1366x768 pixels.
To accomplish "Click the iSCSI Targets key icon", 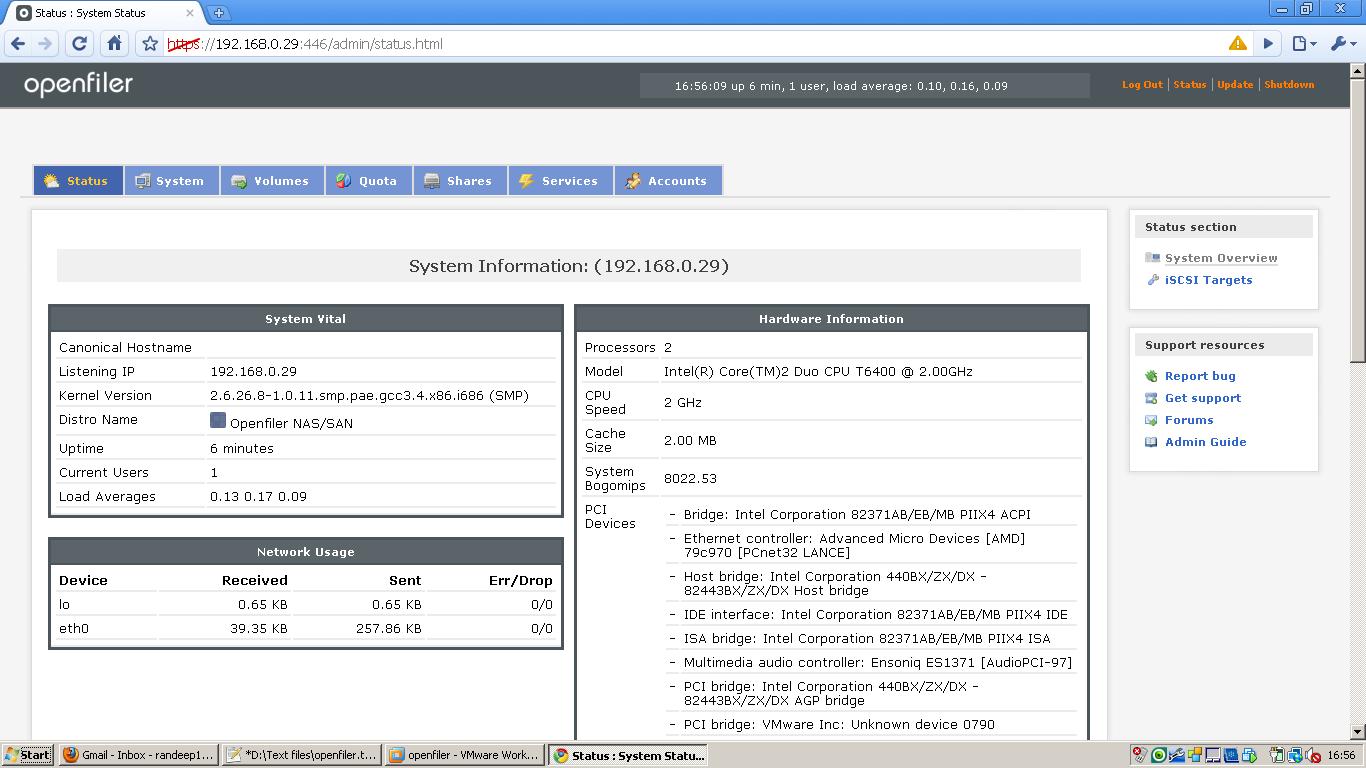I will [1154, 280].
